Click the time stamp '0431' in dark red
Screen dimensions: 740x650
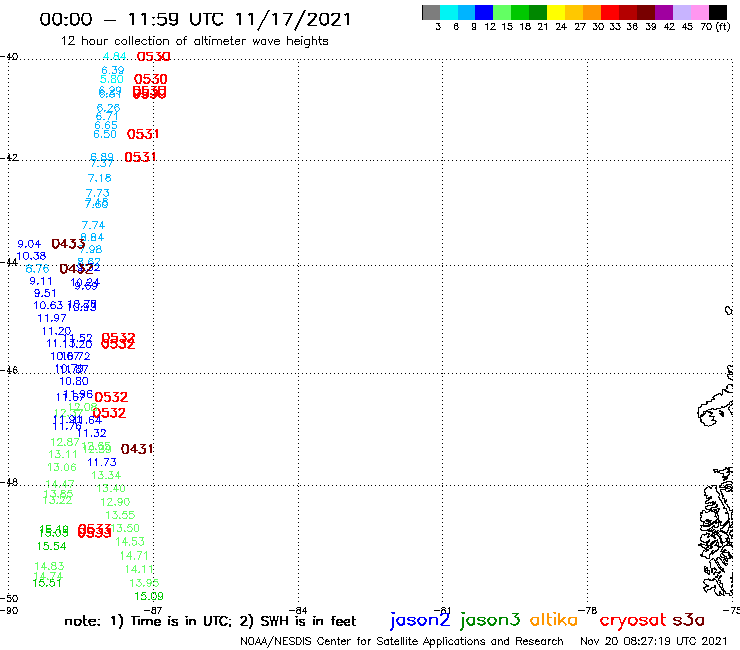click(x=137, y=449)
